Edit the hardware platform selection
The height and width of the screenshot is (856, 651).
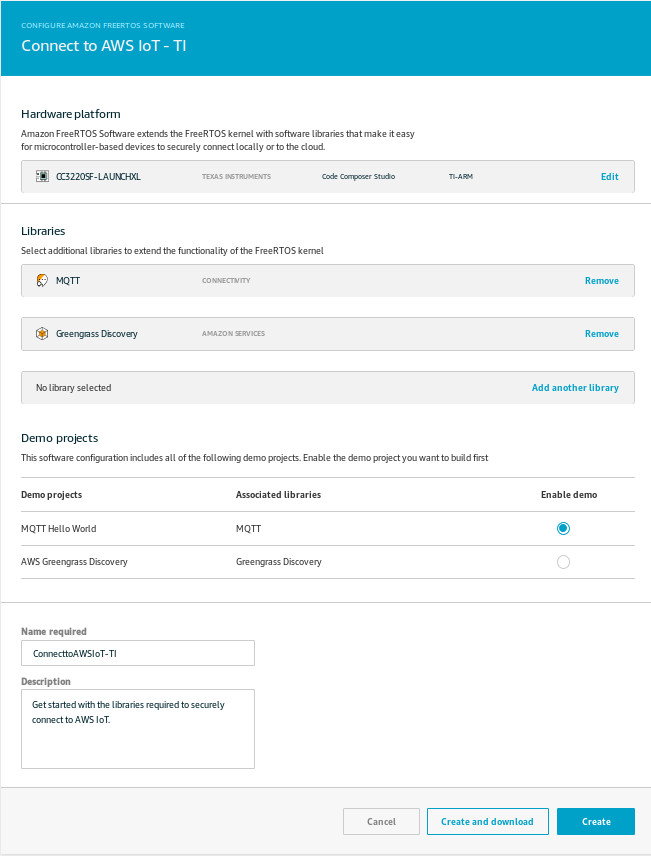click(609, 176)
